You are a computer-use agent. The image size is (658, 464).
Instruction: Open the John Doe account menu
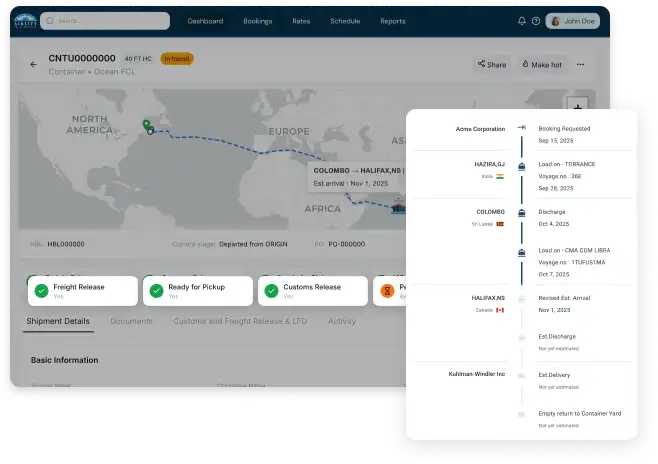(x=573, y=21)
